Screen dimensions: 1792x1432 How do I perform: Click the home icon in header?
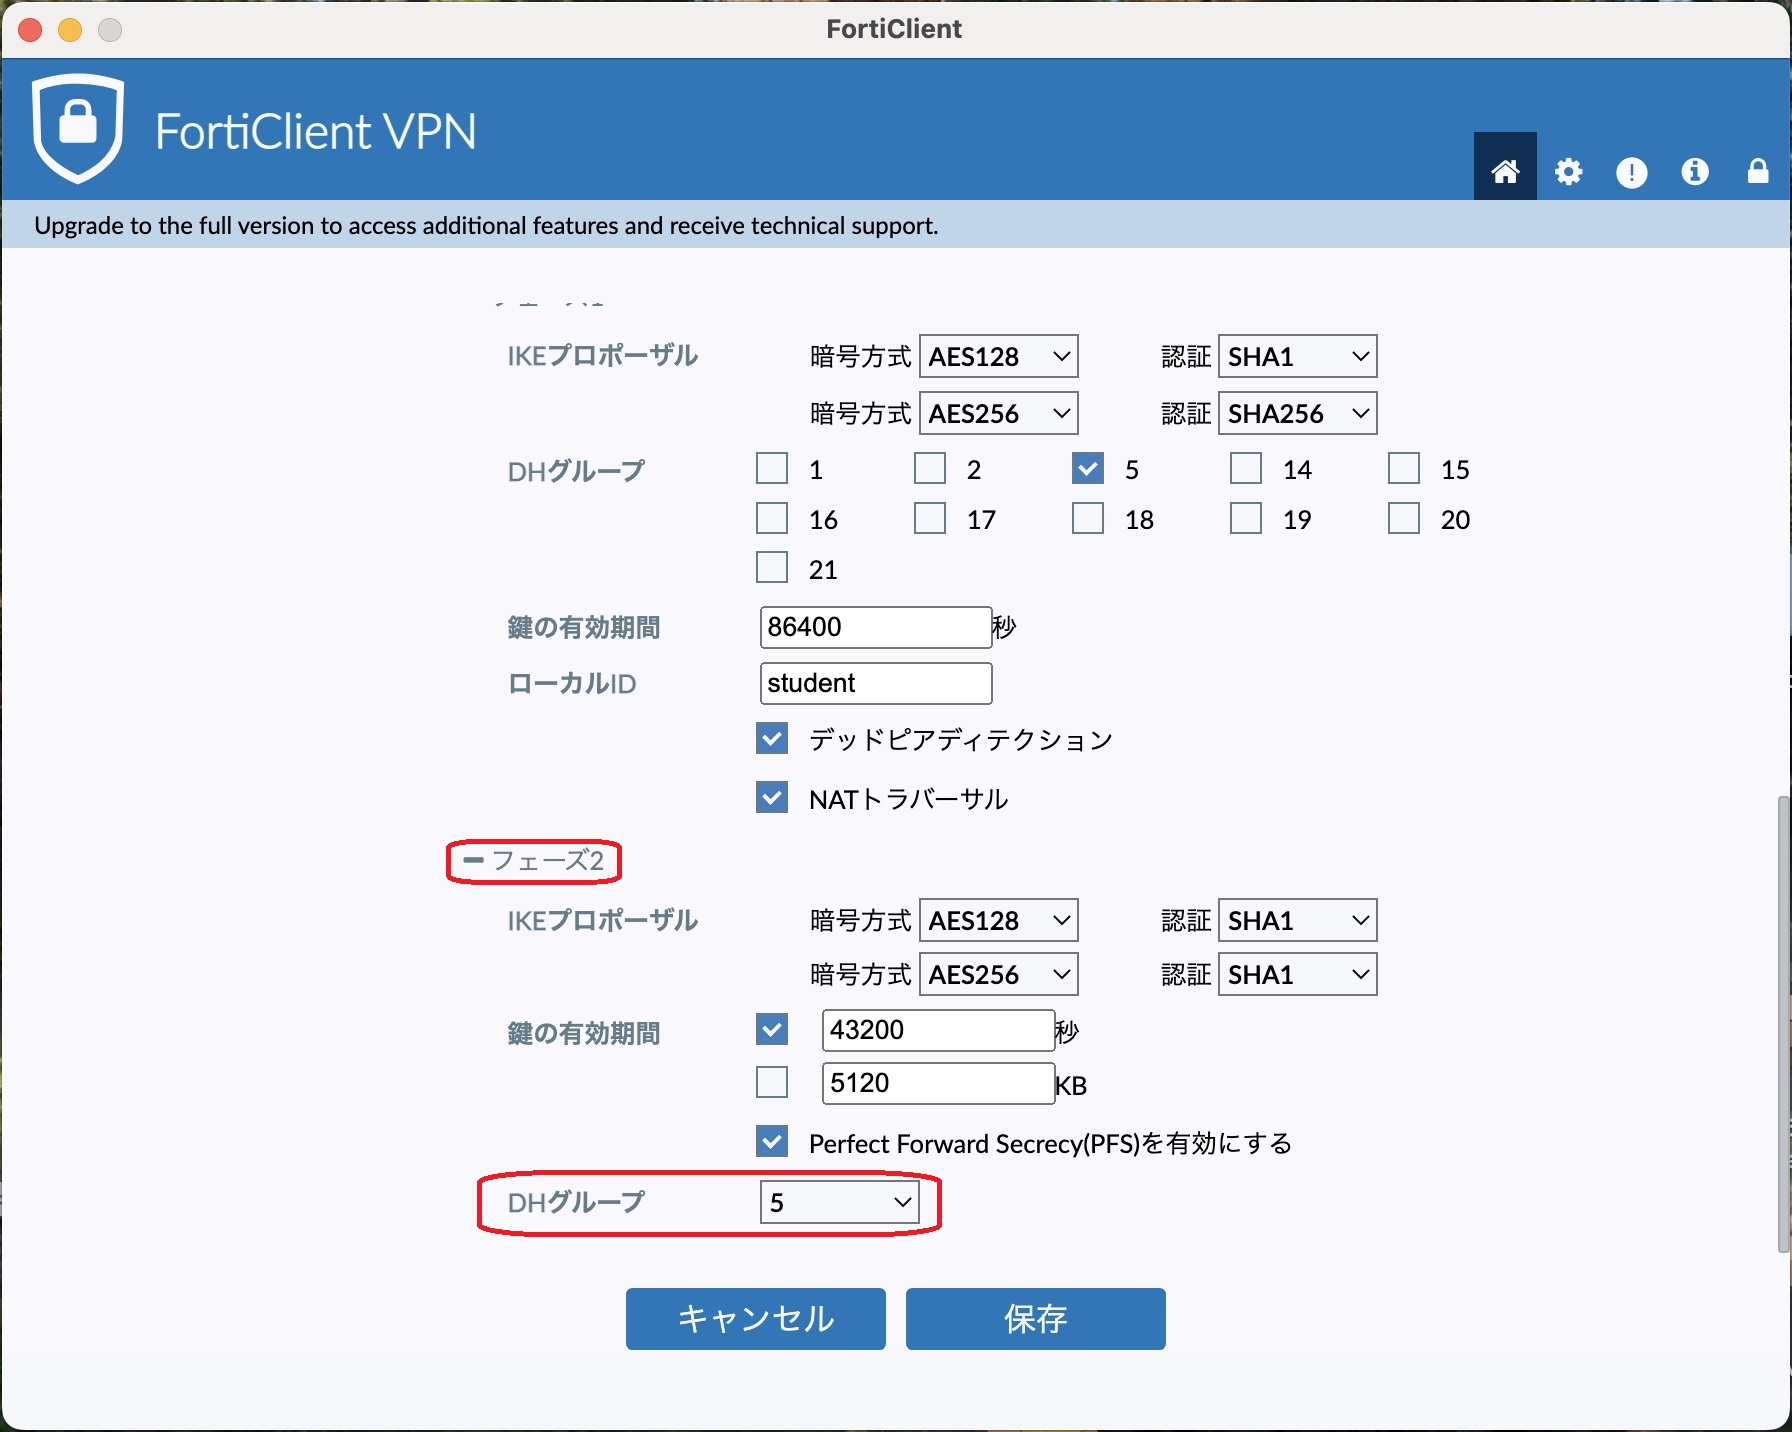pos(1504,171)
